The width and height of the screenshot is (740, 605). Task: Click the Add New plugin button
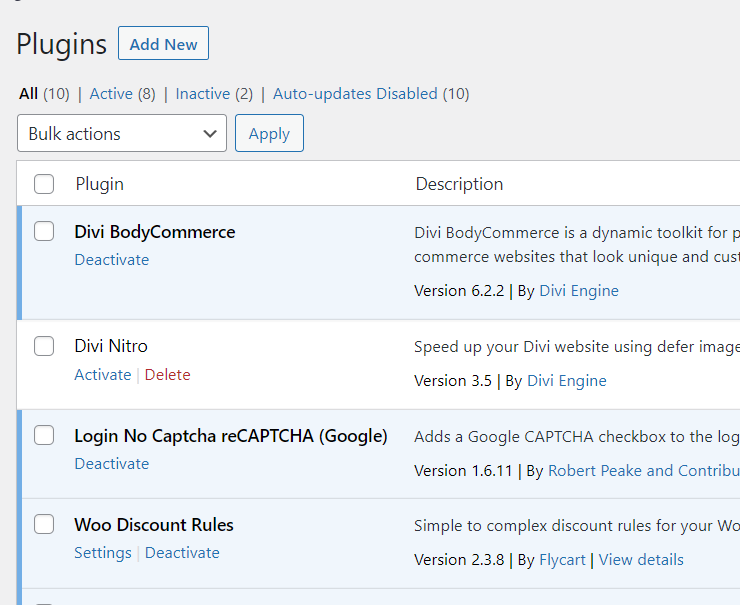(163, 44)
